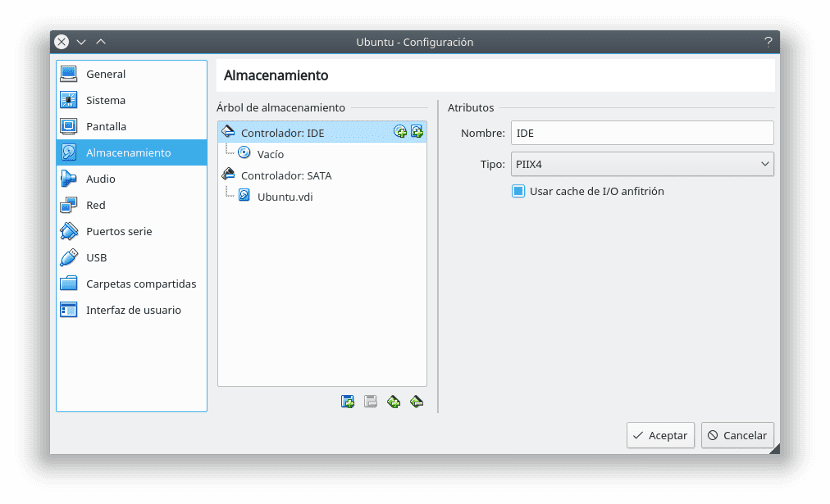Switch to the Sistema settings page
This screenshot has height=504, width=830.
coord(106,100)
